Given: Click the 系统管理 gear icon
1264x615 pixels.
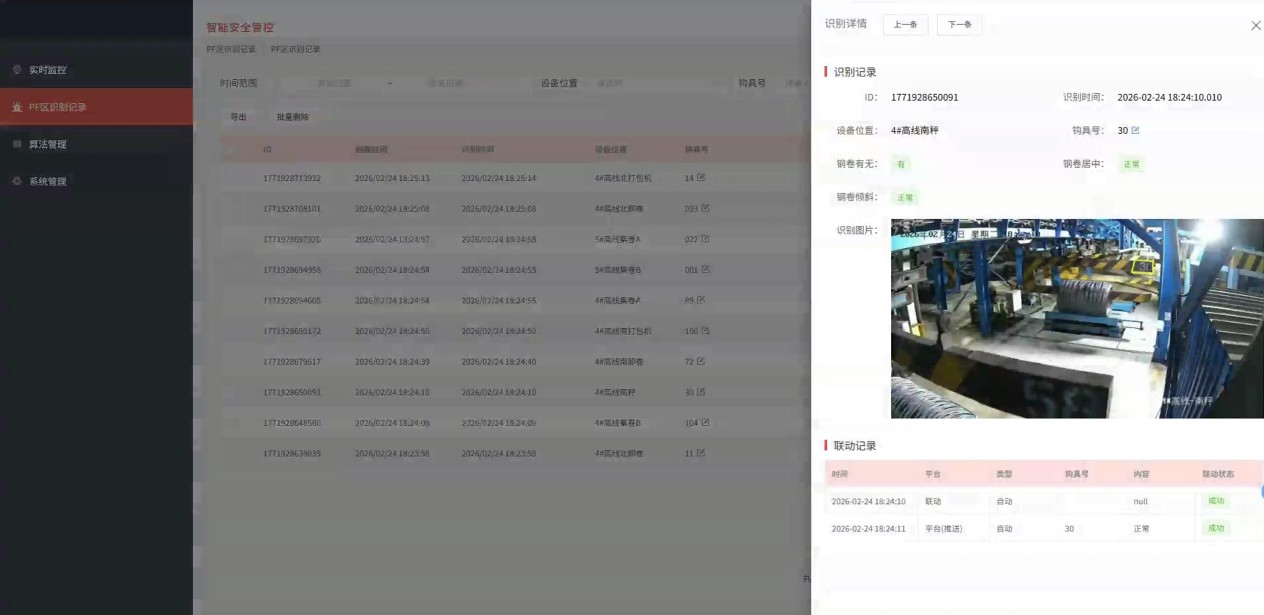Looking at the screenshot, I should 17,181.
